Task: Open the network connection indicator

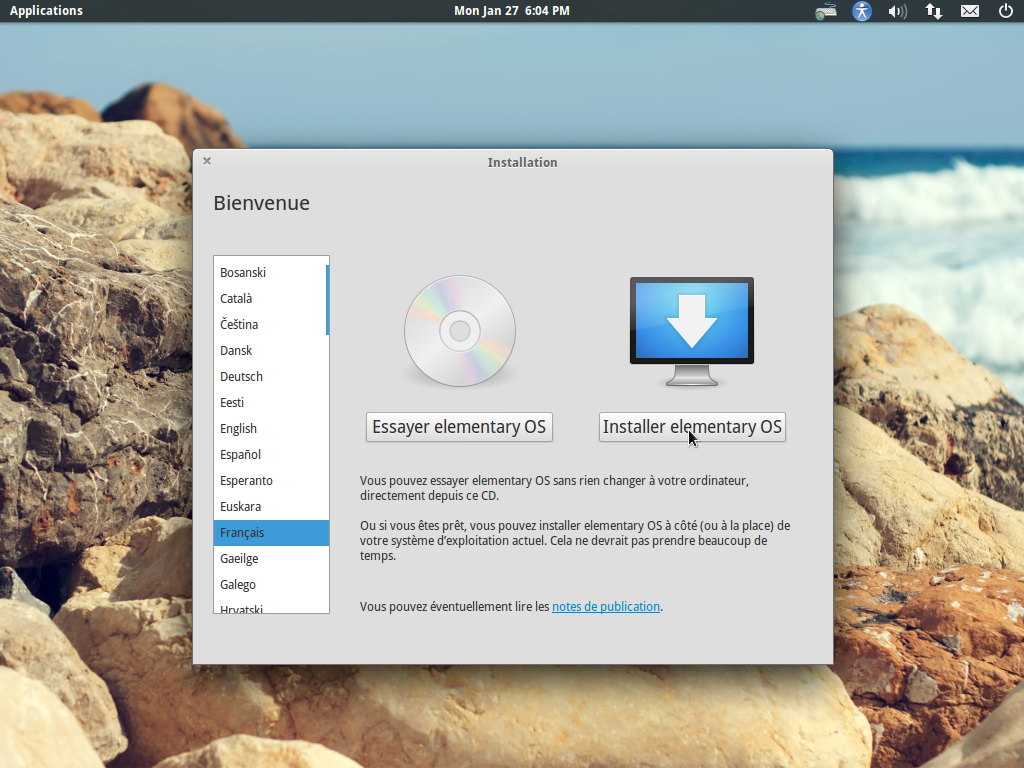Action: pos(934,11)
